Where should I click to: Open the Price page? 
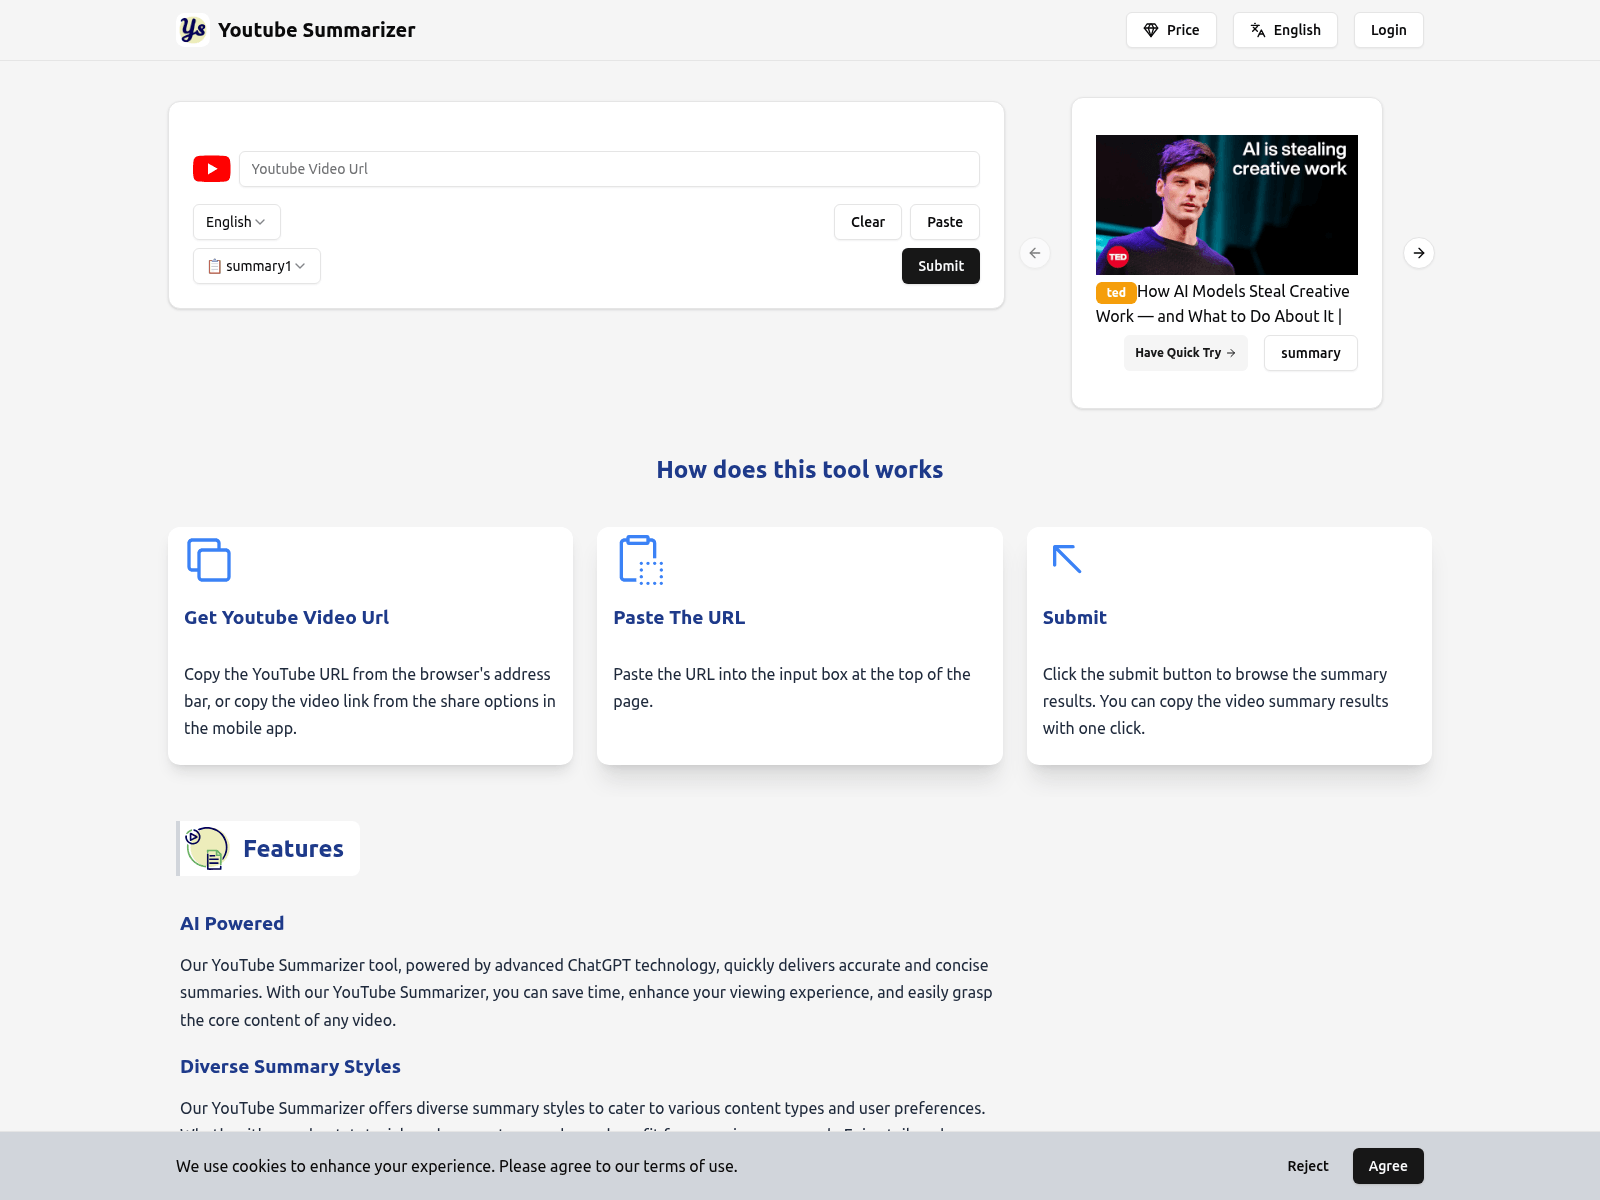[1171, 30]
